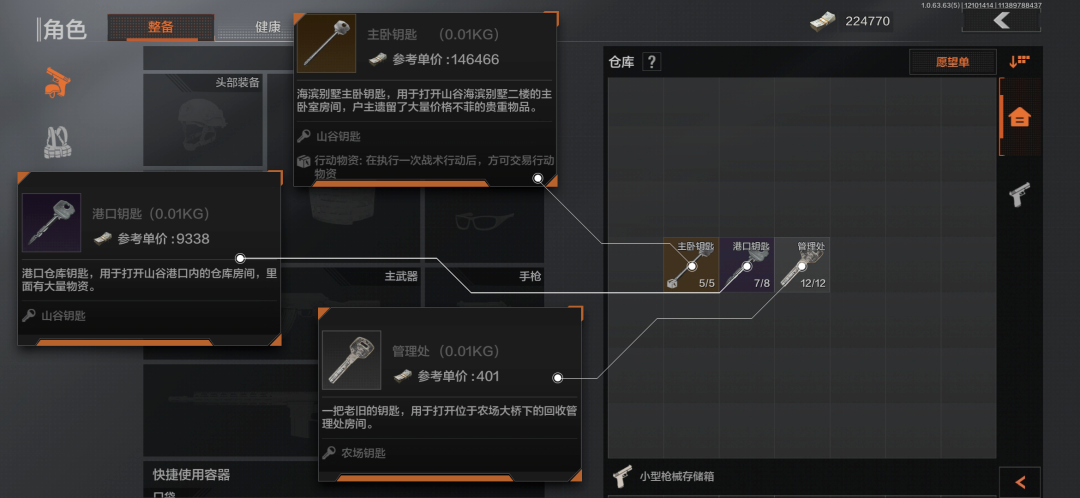
Task: Switch to the home storage sidebar icon
Action: click(1019, 118)
